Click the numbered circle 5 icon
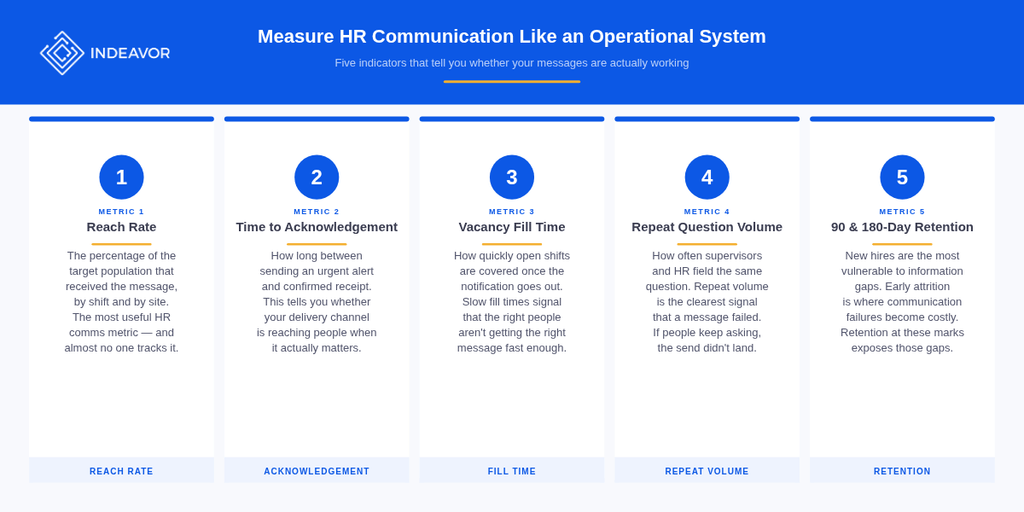This screenshot has width=1024, height=512. click(x=903, y=177)
